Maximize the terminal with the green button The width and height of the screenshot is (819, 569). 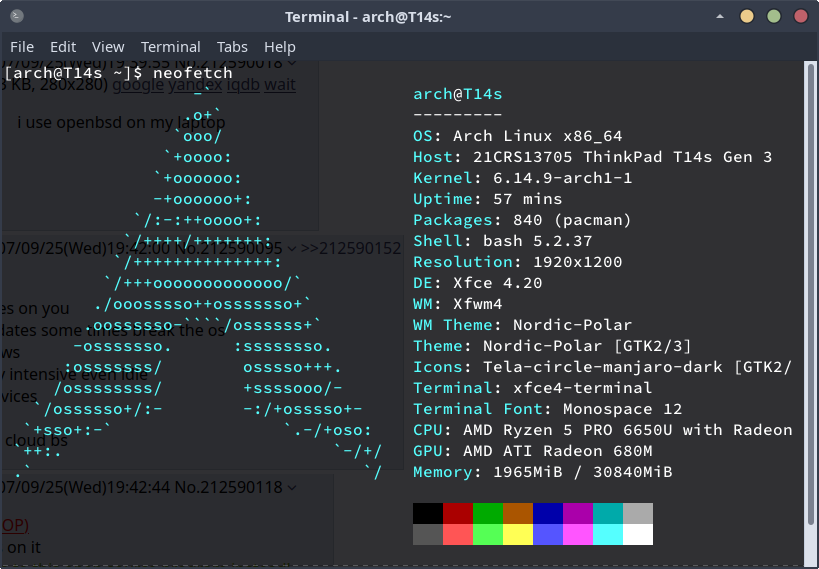tap(774, 16)
